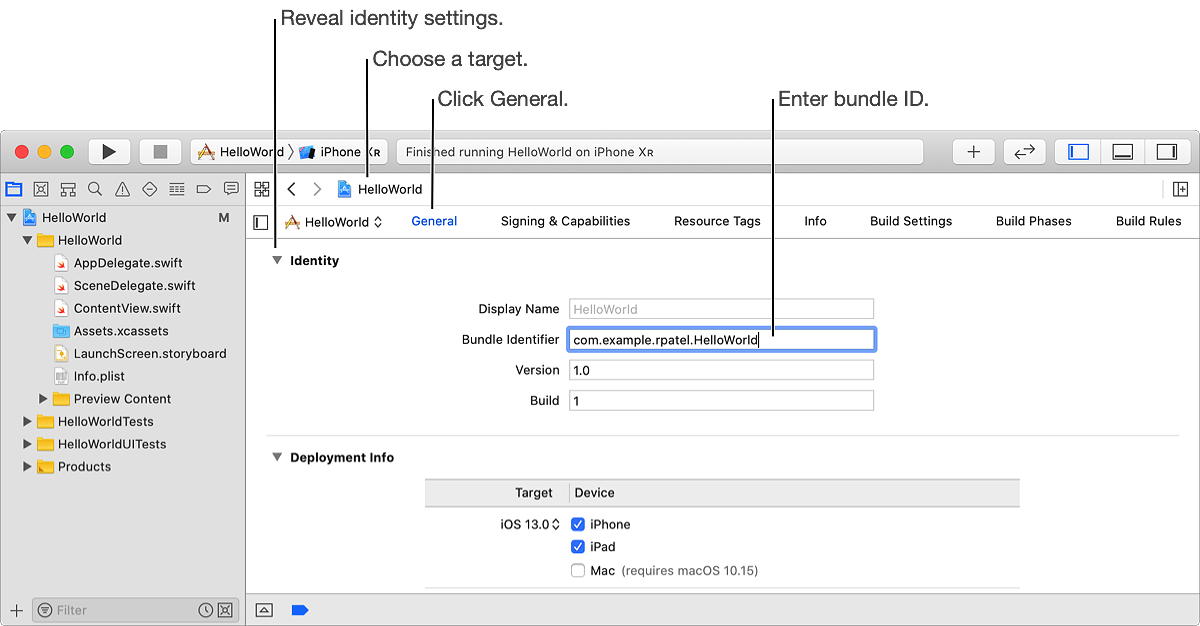Enable the Mac device checkbox

pos(578,570)
